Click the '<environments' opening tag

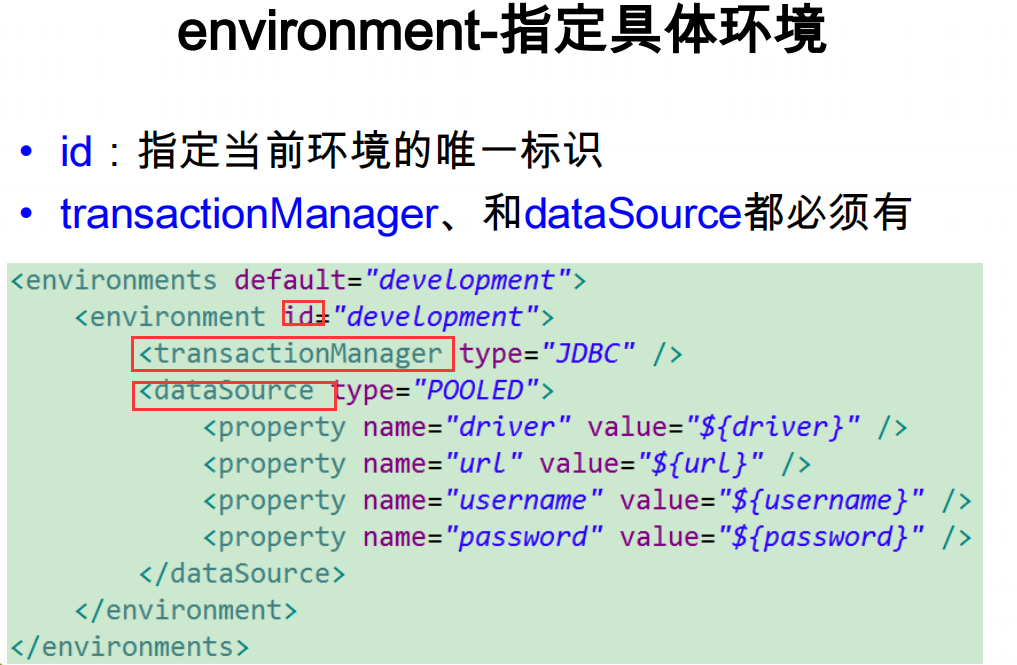click(114, 280)
